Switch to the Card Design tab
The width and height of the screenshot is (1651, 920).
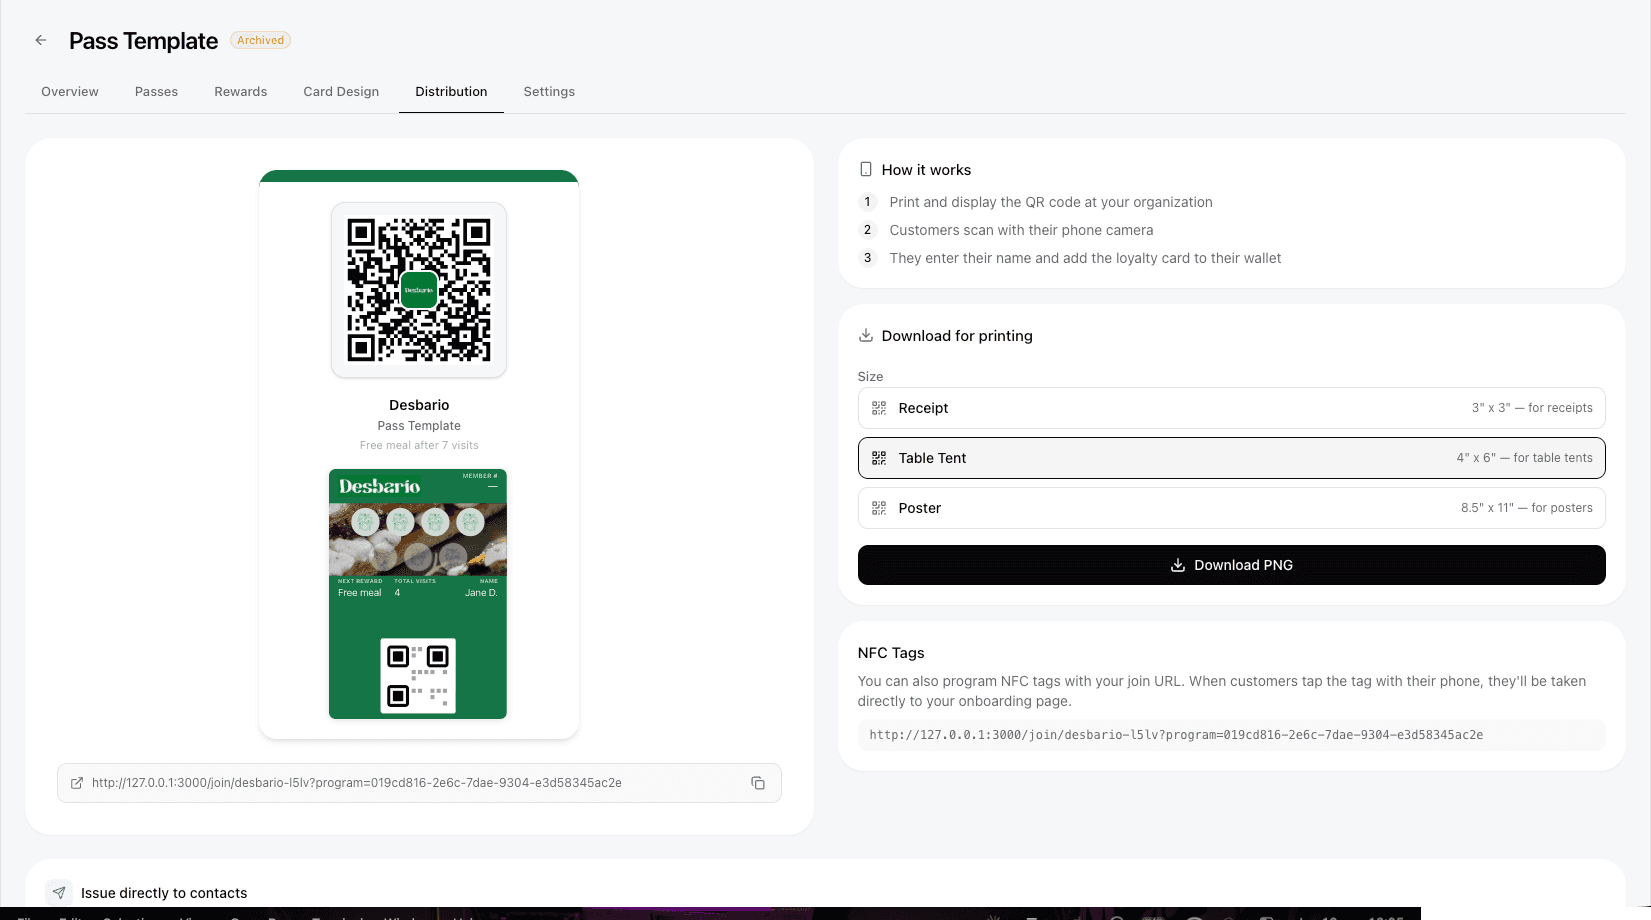[x=341, y=91]
